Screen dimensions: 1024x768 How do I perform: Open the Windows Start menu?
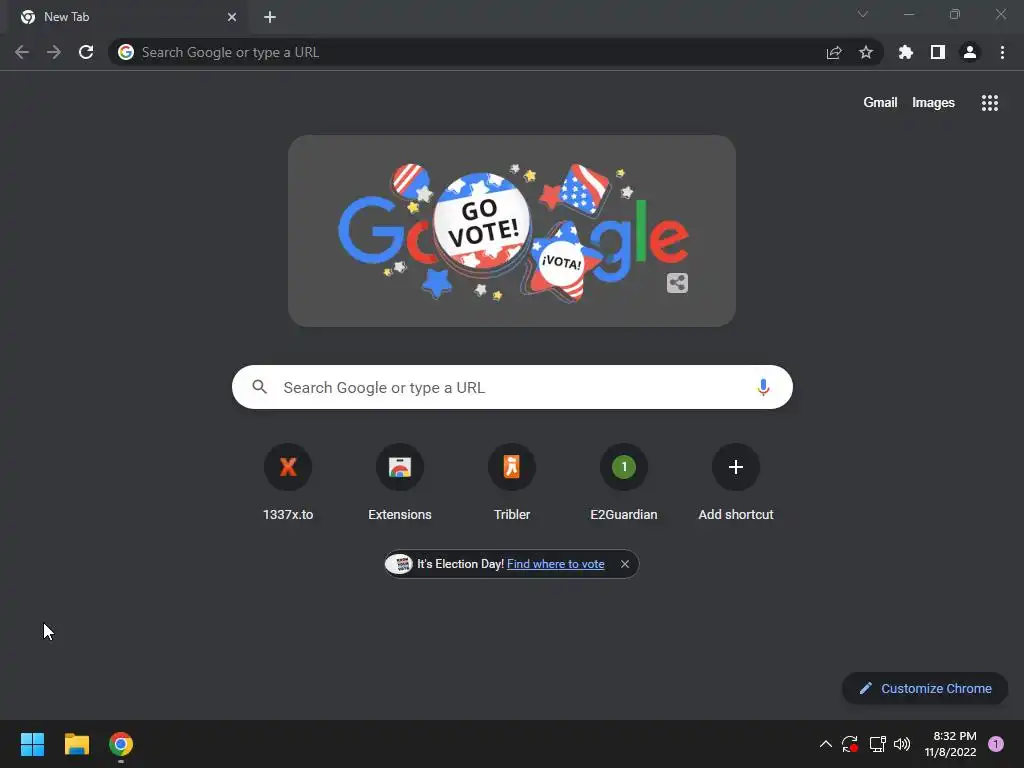pyautogui.click(x=32, y=744)
